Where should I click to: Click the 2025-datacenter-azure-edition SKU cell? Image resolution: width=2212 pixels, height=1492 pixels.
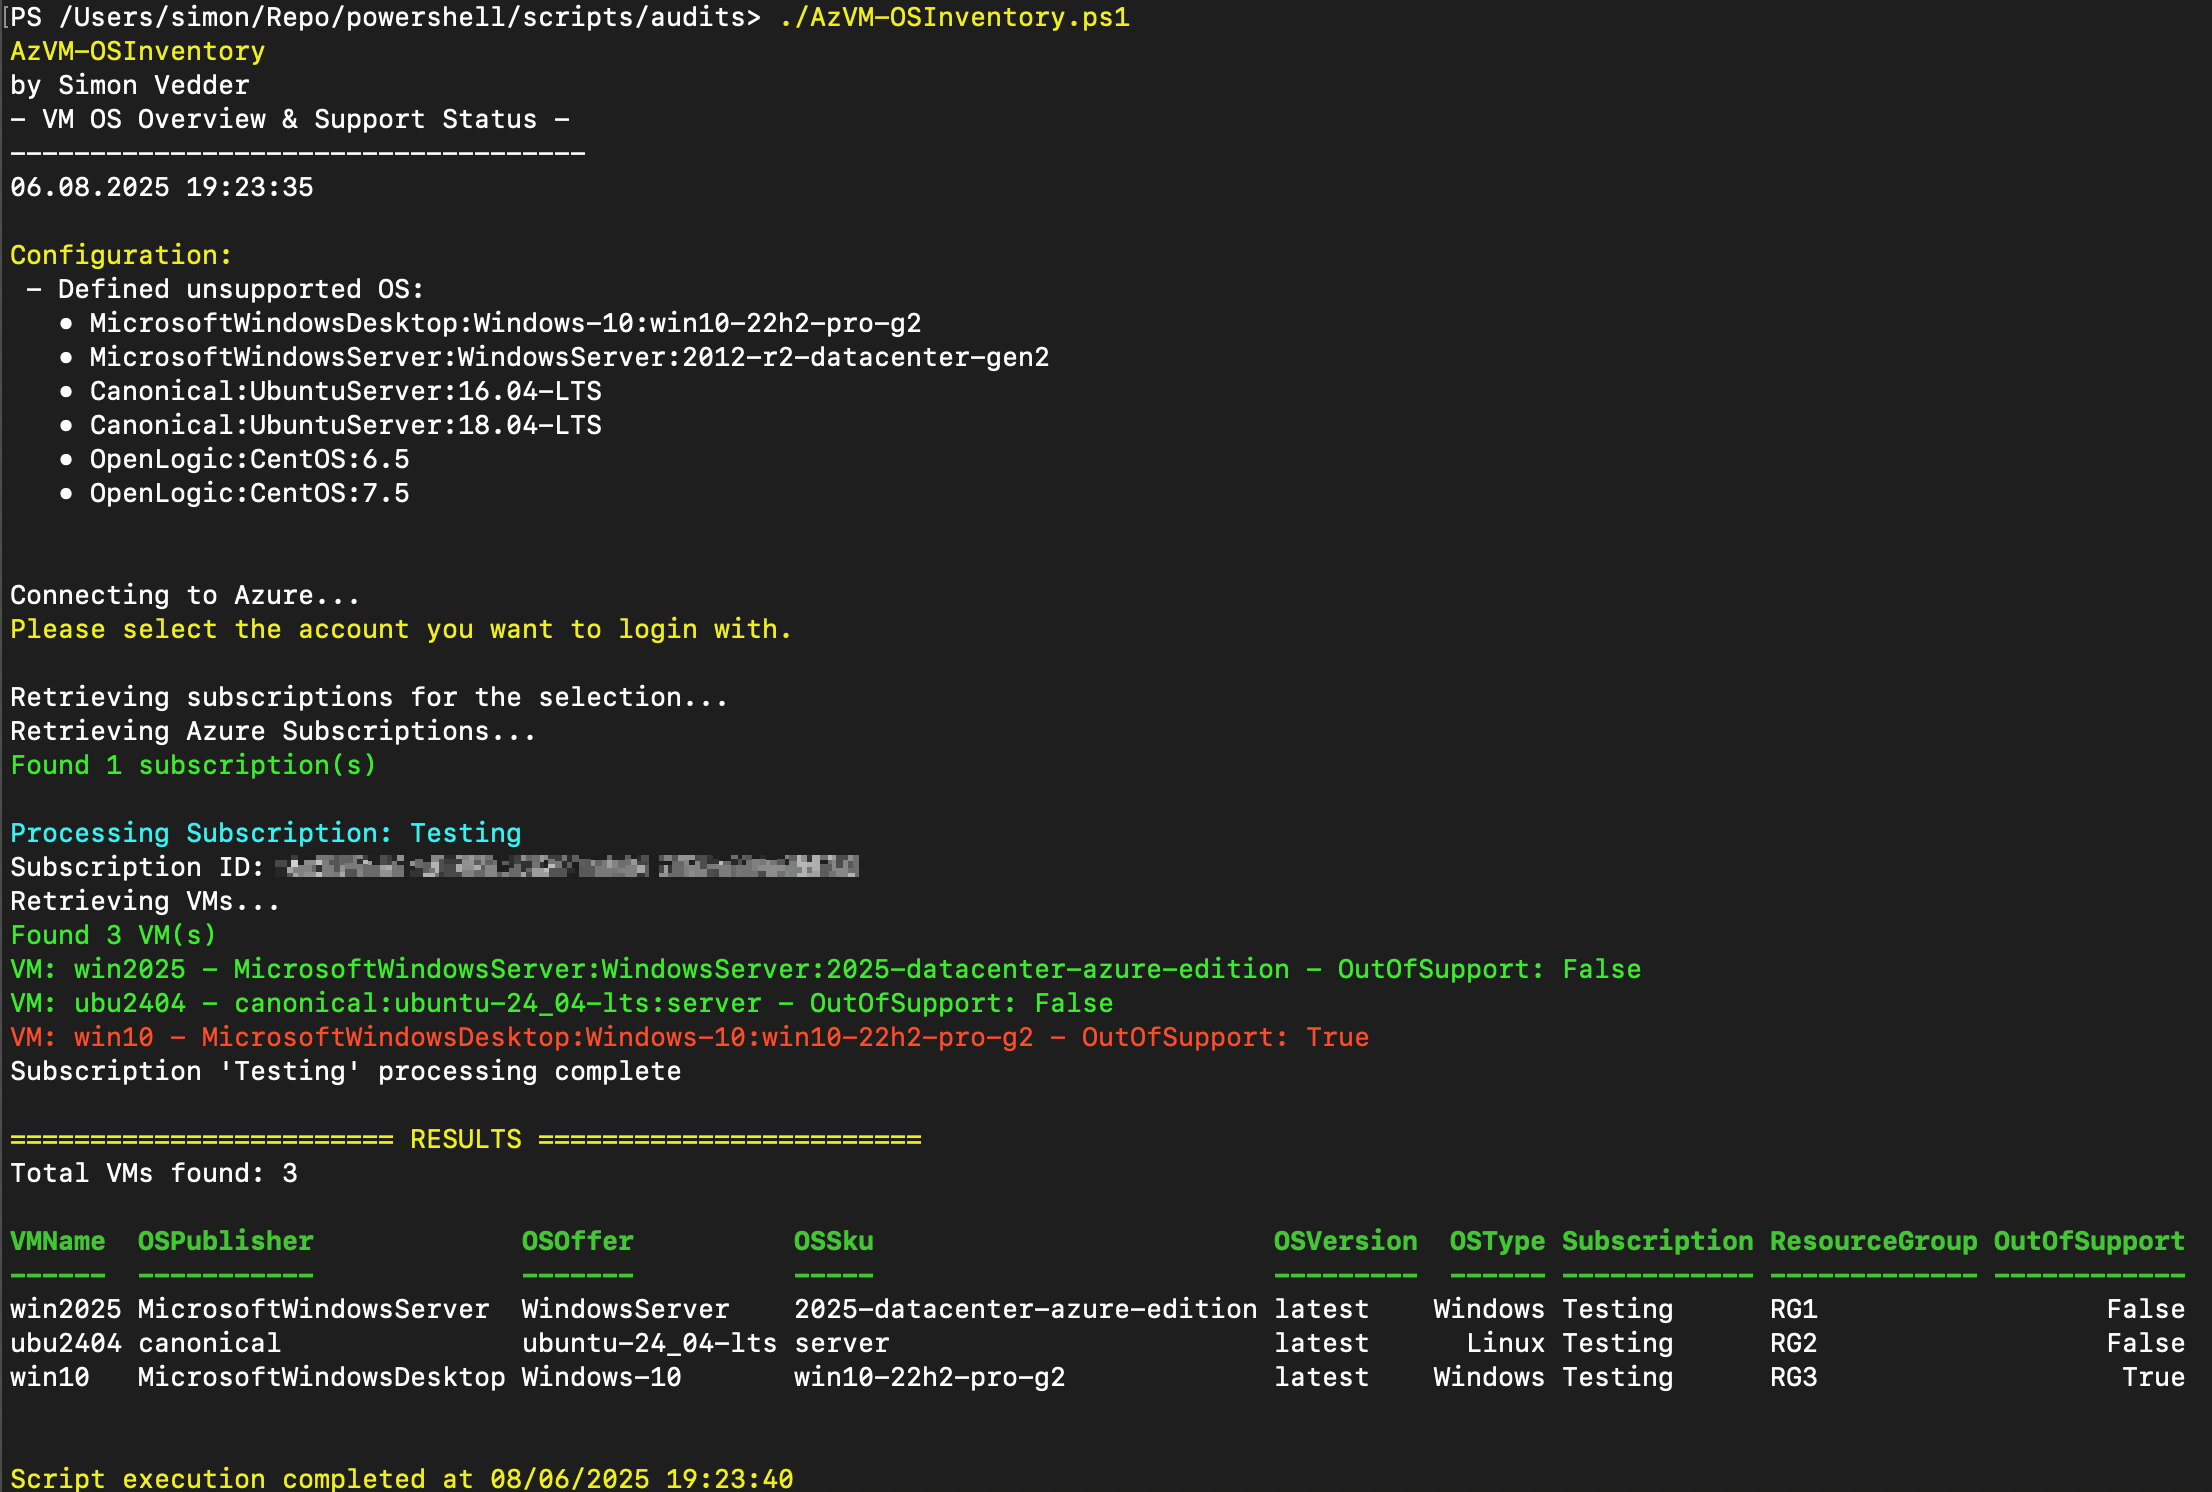(1026, 1309)
